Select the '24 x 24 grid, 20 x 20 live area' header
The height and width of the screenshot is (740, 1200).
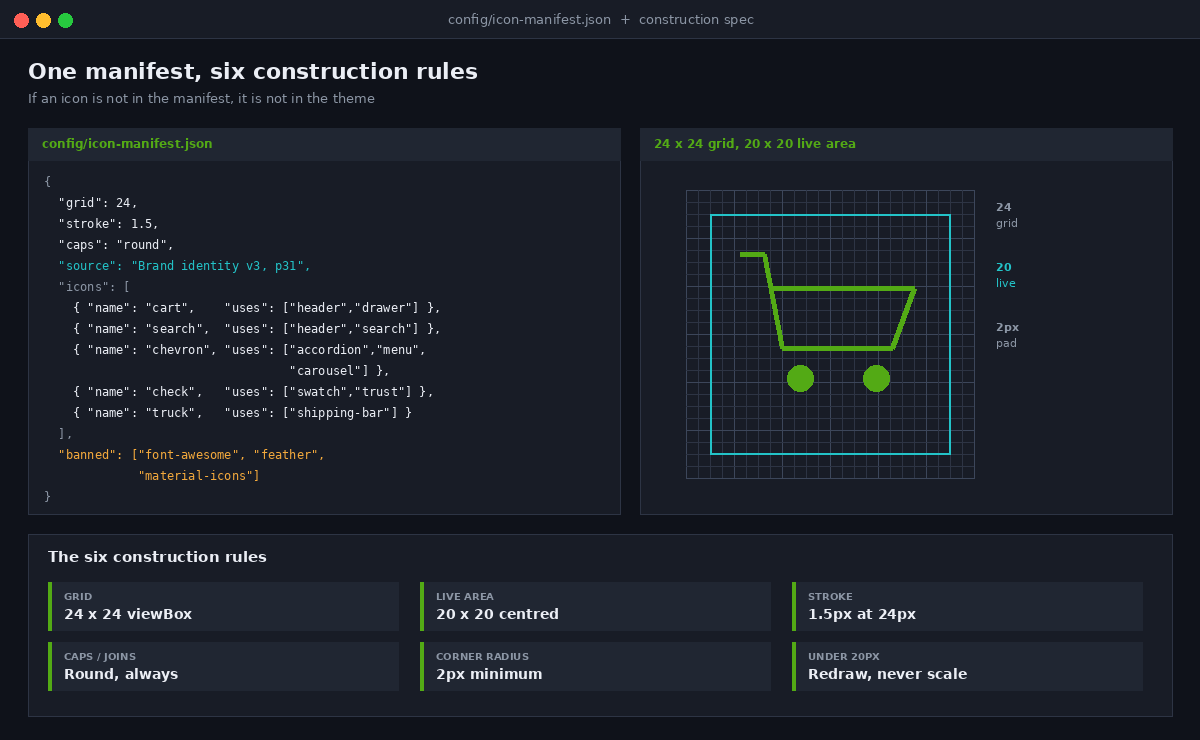[906, 144]
